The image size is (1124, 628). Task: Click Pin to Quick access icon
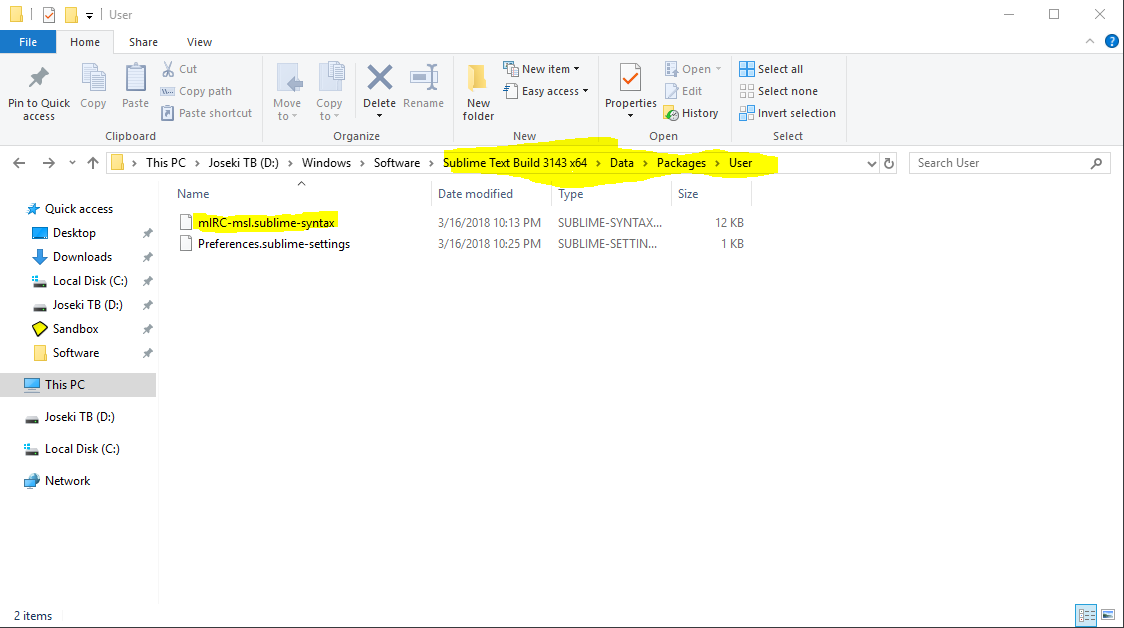point(39,78)
